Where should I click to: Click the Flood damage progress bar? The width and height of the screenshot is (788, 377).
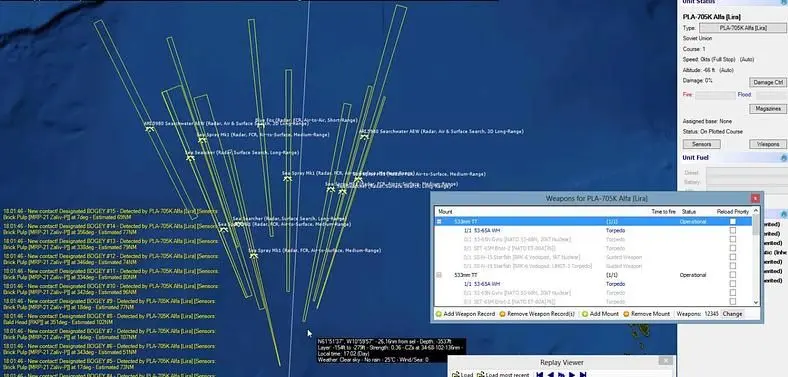click(771, 95)
